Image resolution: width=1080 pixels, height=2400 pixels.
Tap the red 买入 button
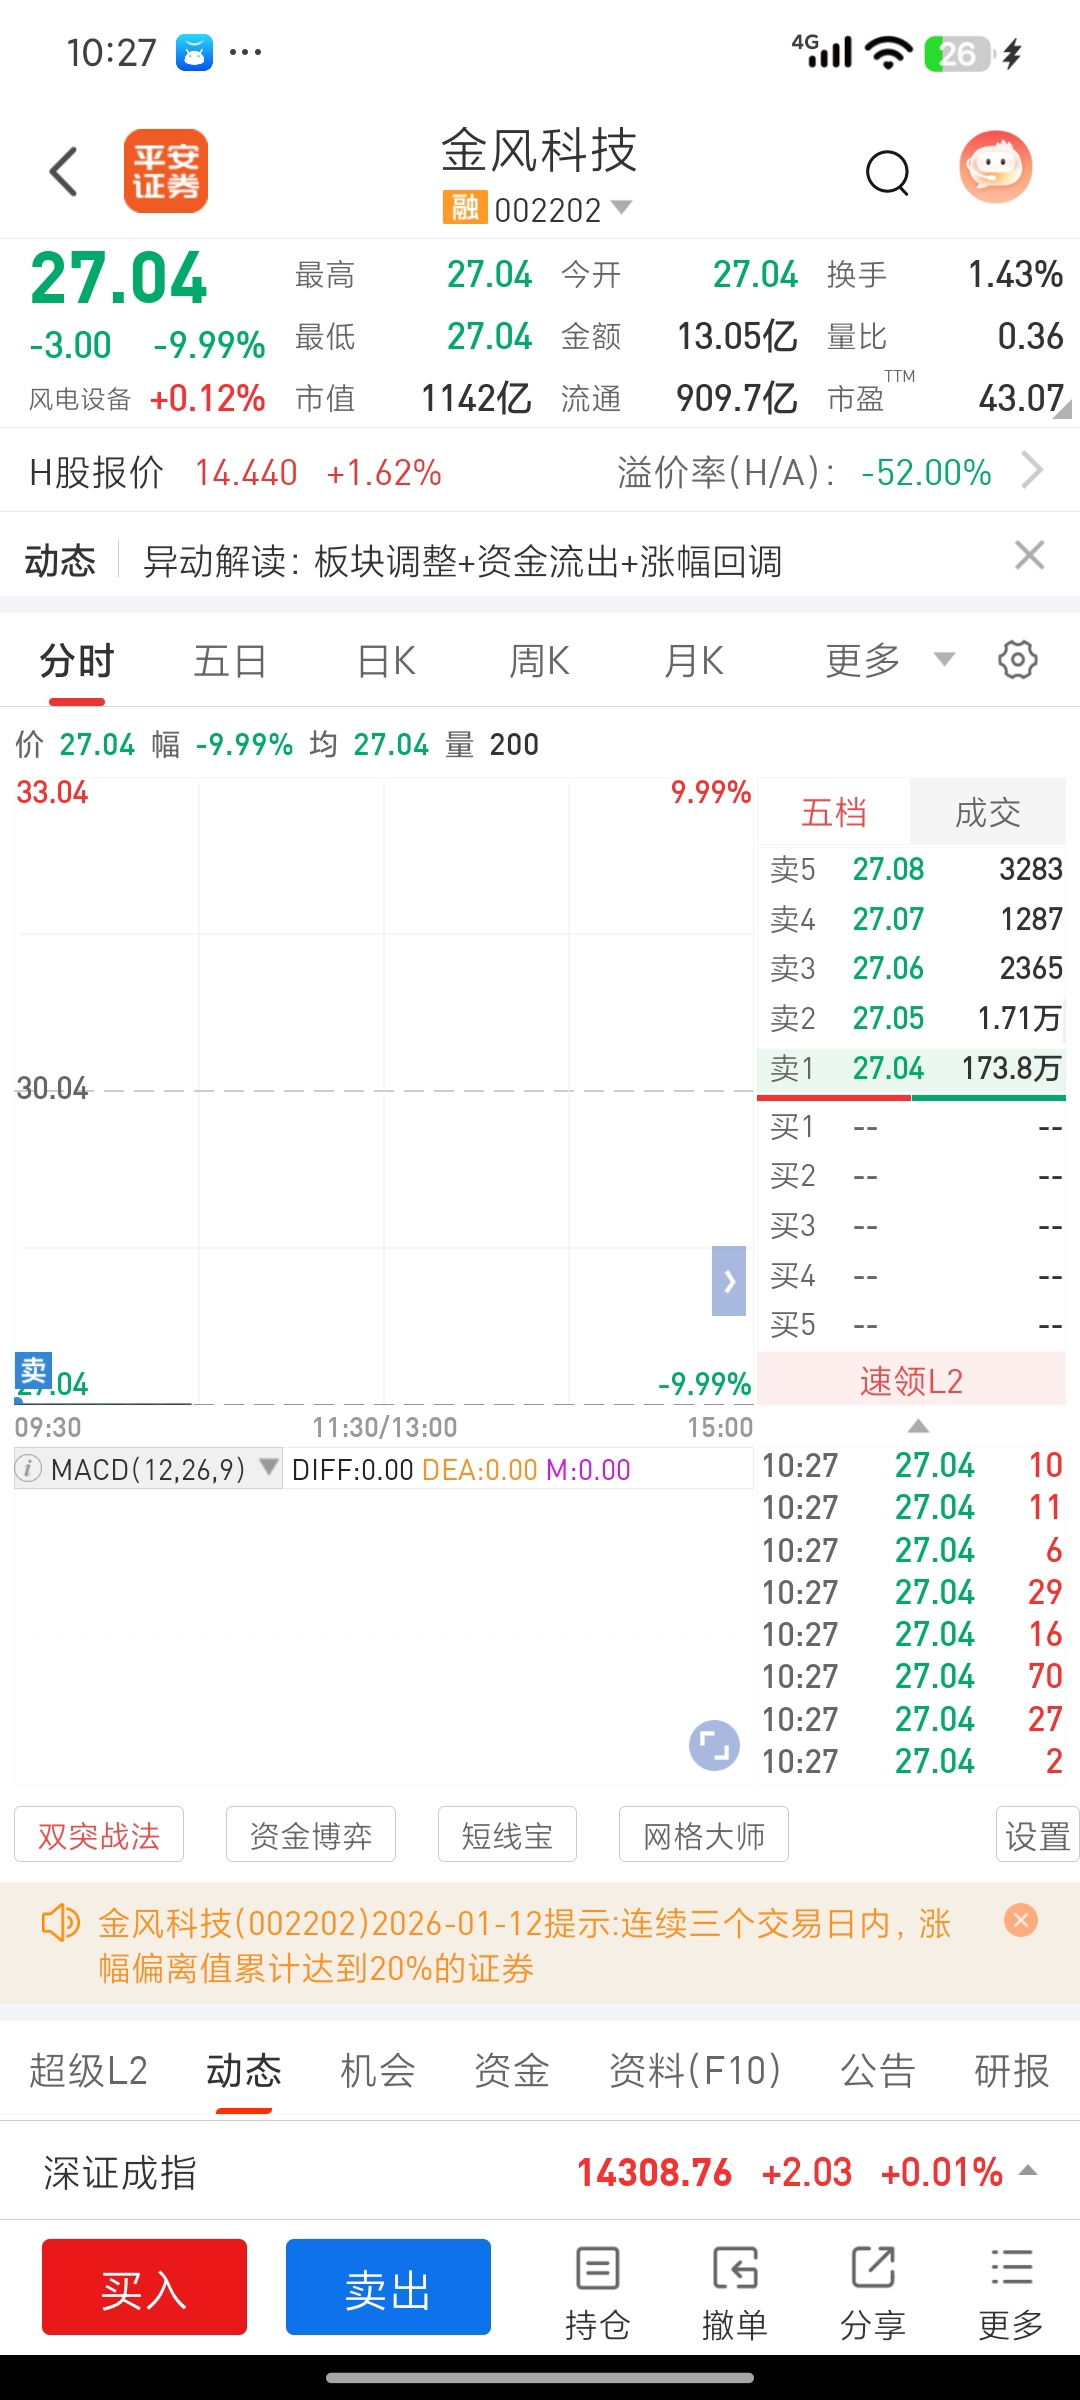(144, 2287)
